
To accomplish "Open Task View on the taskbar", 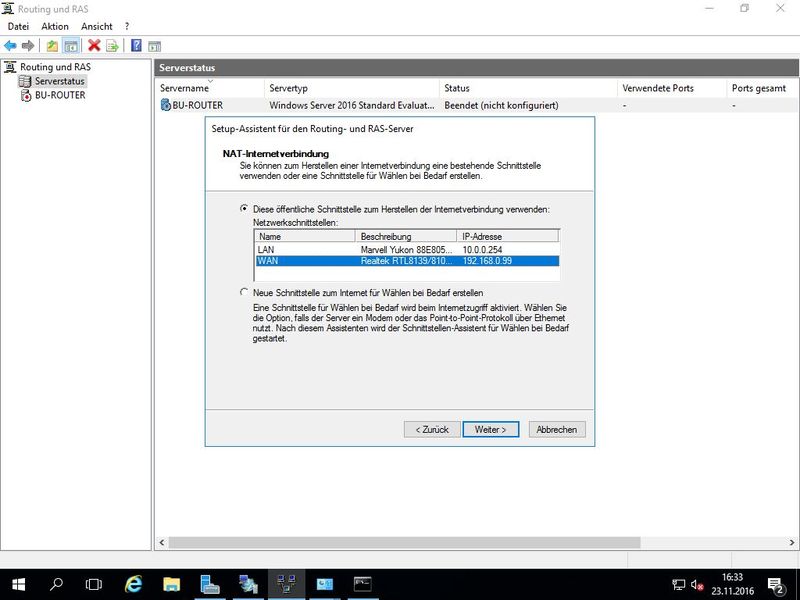I will tap(94, 584).
